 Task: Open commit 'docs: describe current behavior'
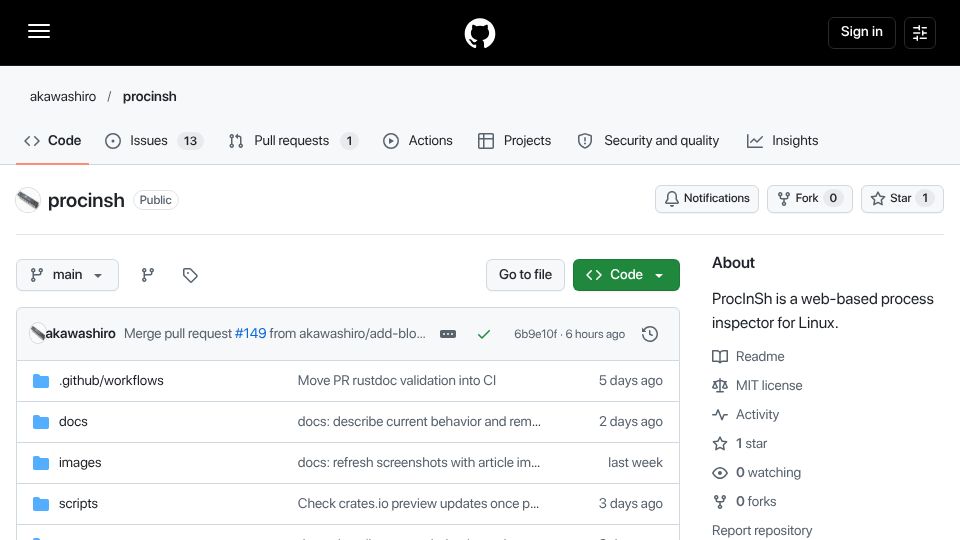(x=419, y=422)
